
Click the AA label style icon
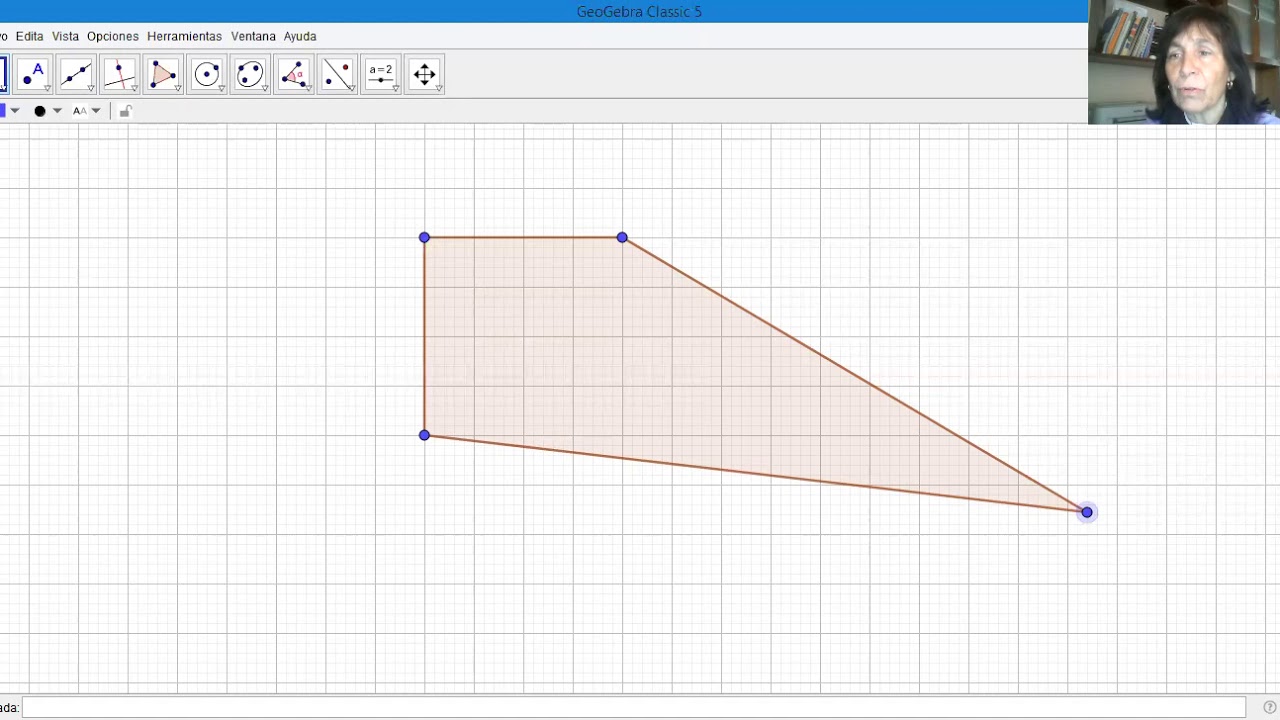79,111
